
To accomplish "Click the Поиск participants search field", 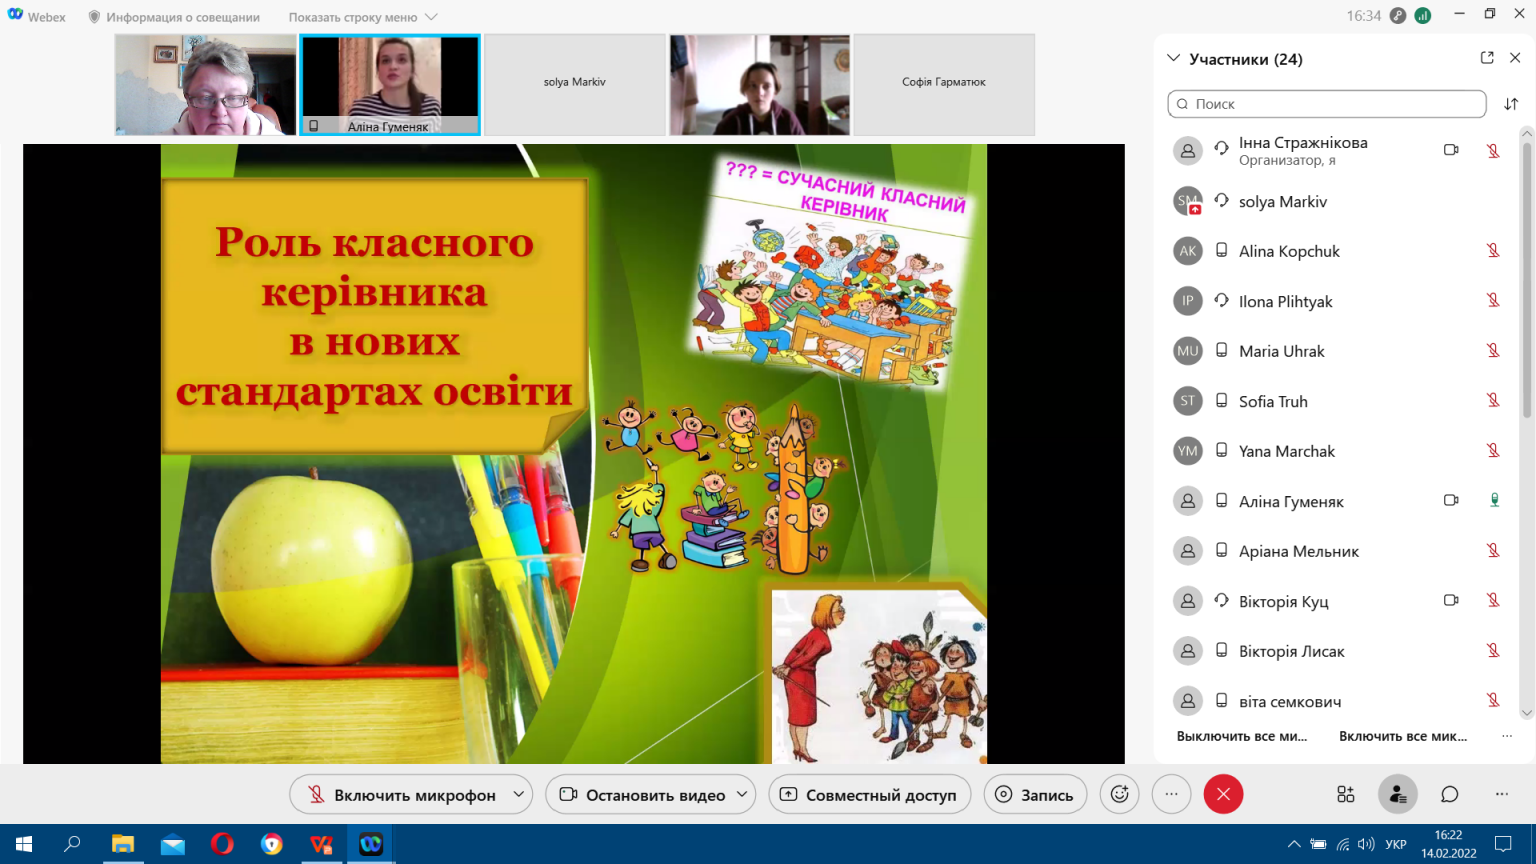I will pyautogui.click(x=1327, y=104).
